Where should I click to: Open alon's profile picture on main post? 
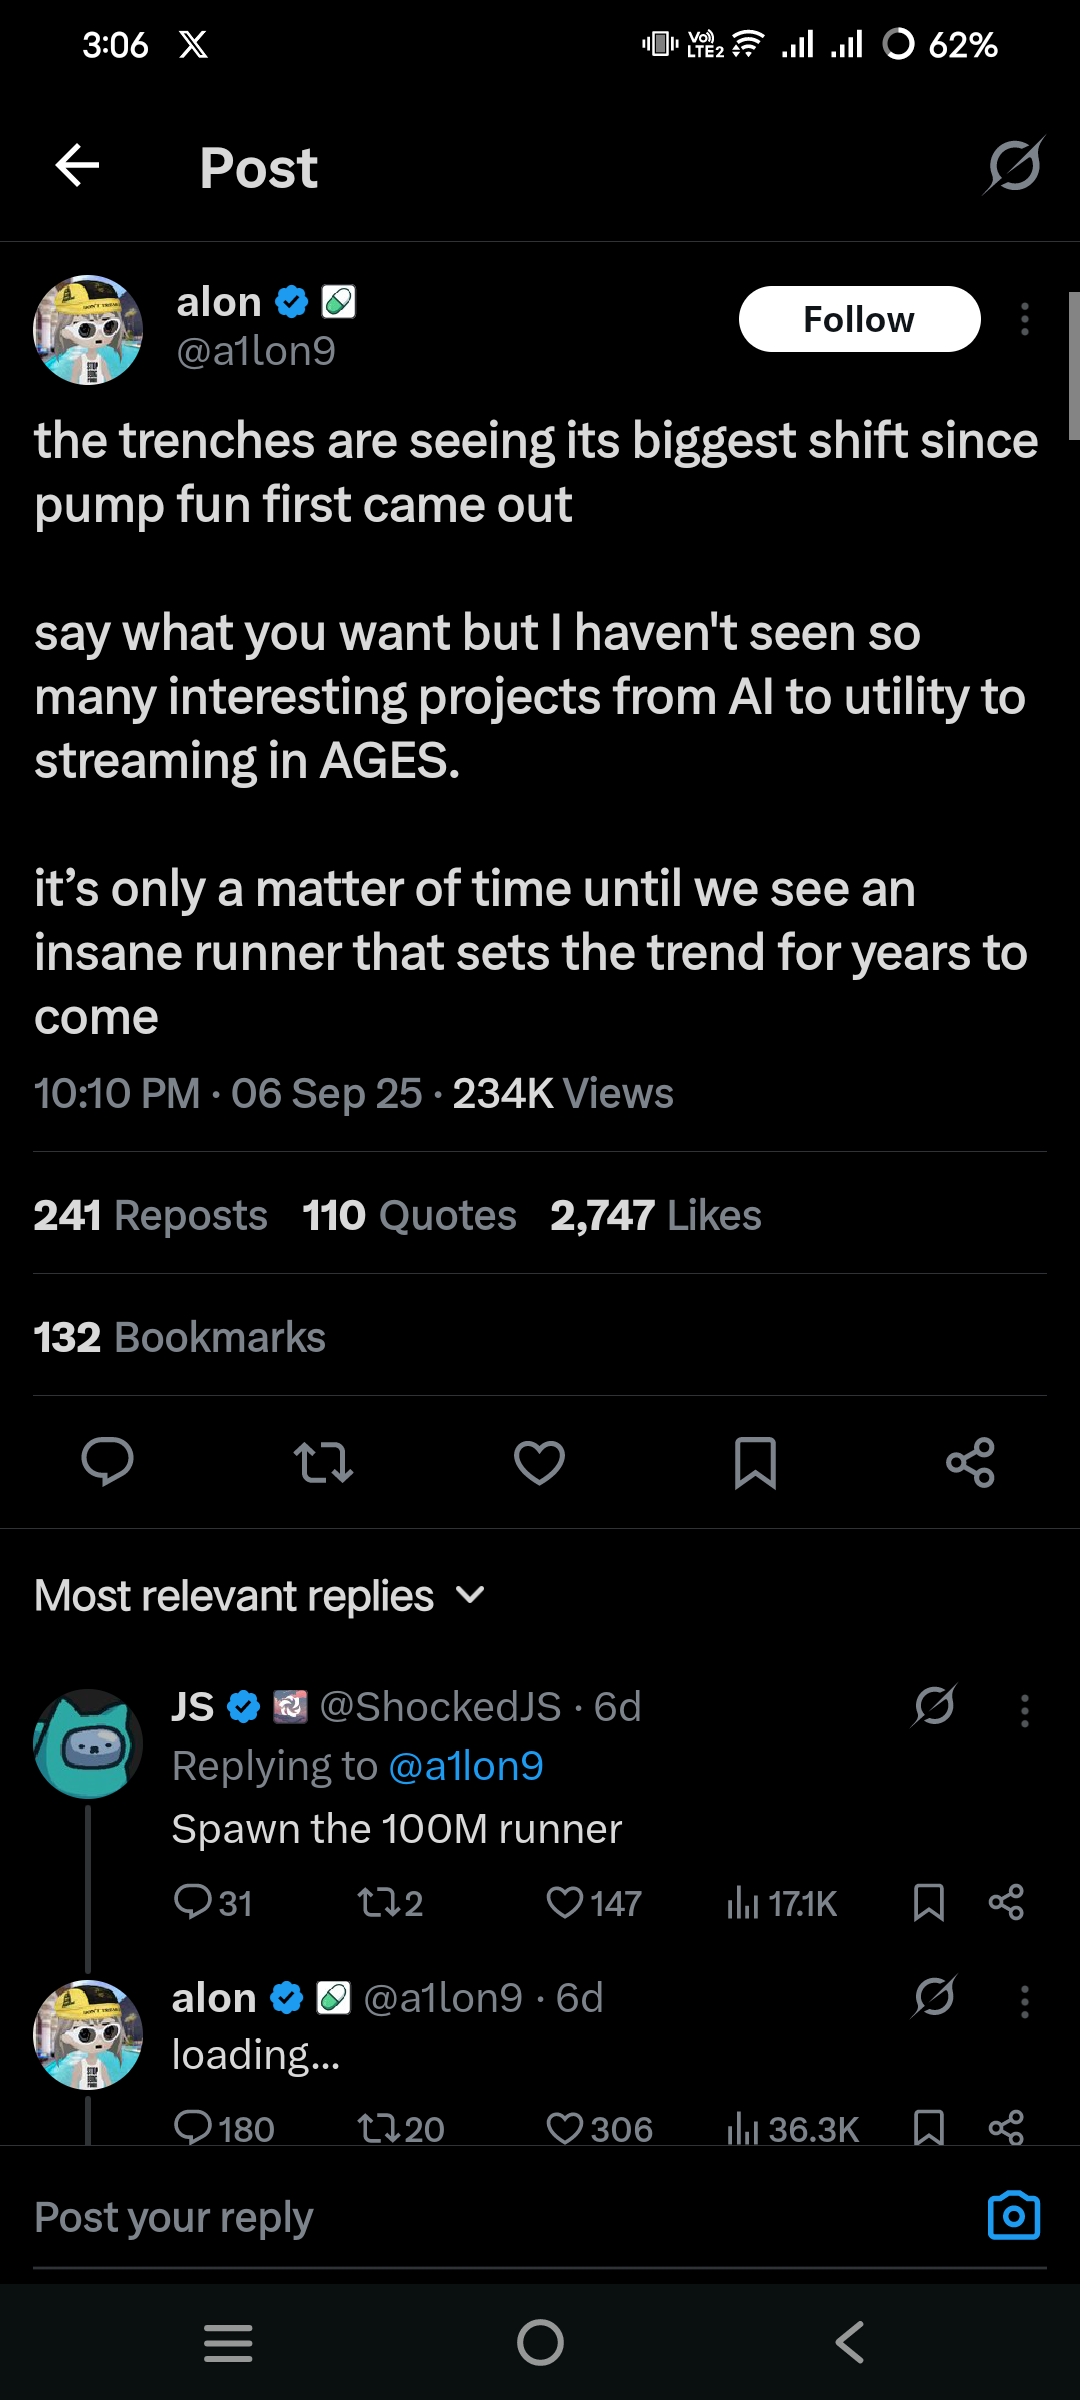[88, 330]
